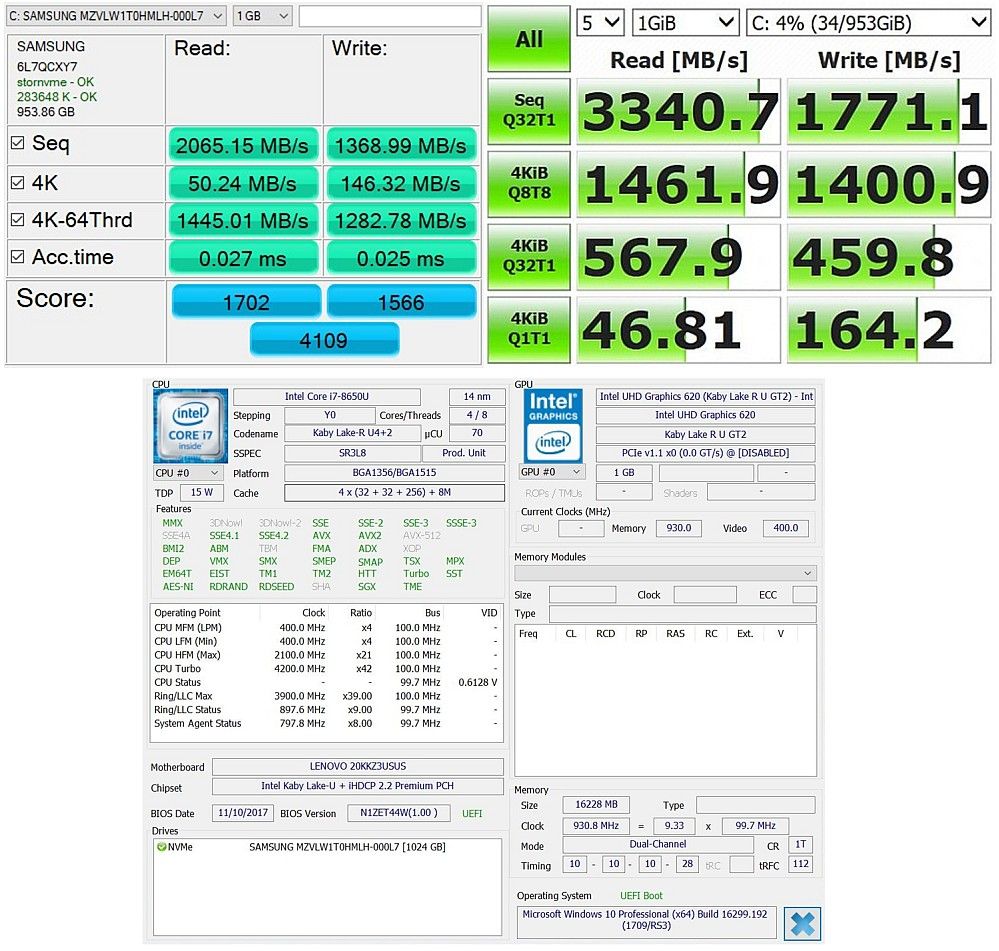
Task: Open the 1GiB test size dropdown in CrystalDiskMark
Action: pyautogui.click(x=686, y=23)
